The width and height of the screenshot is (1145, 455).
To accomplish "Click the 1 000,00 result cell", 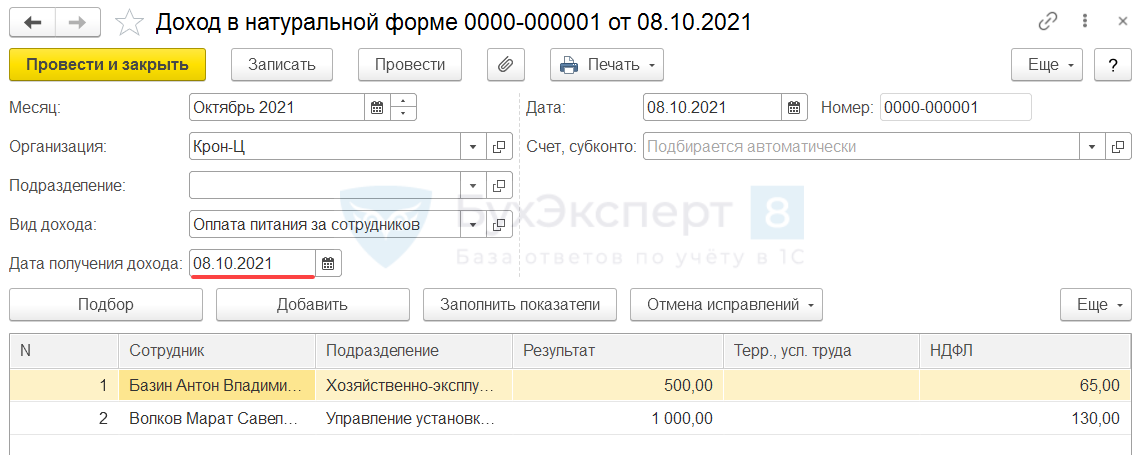I will (x=618, y=418).
